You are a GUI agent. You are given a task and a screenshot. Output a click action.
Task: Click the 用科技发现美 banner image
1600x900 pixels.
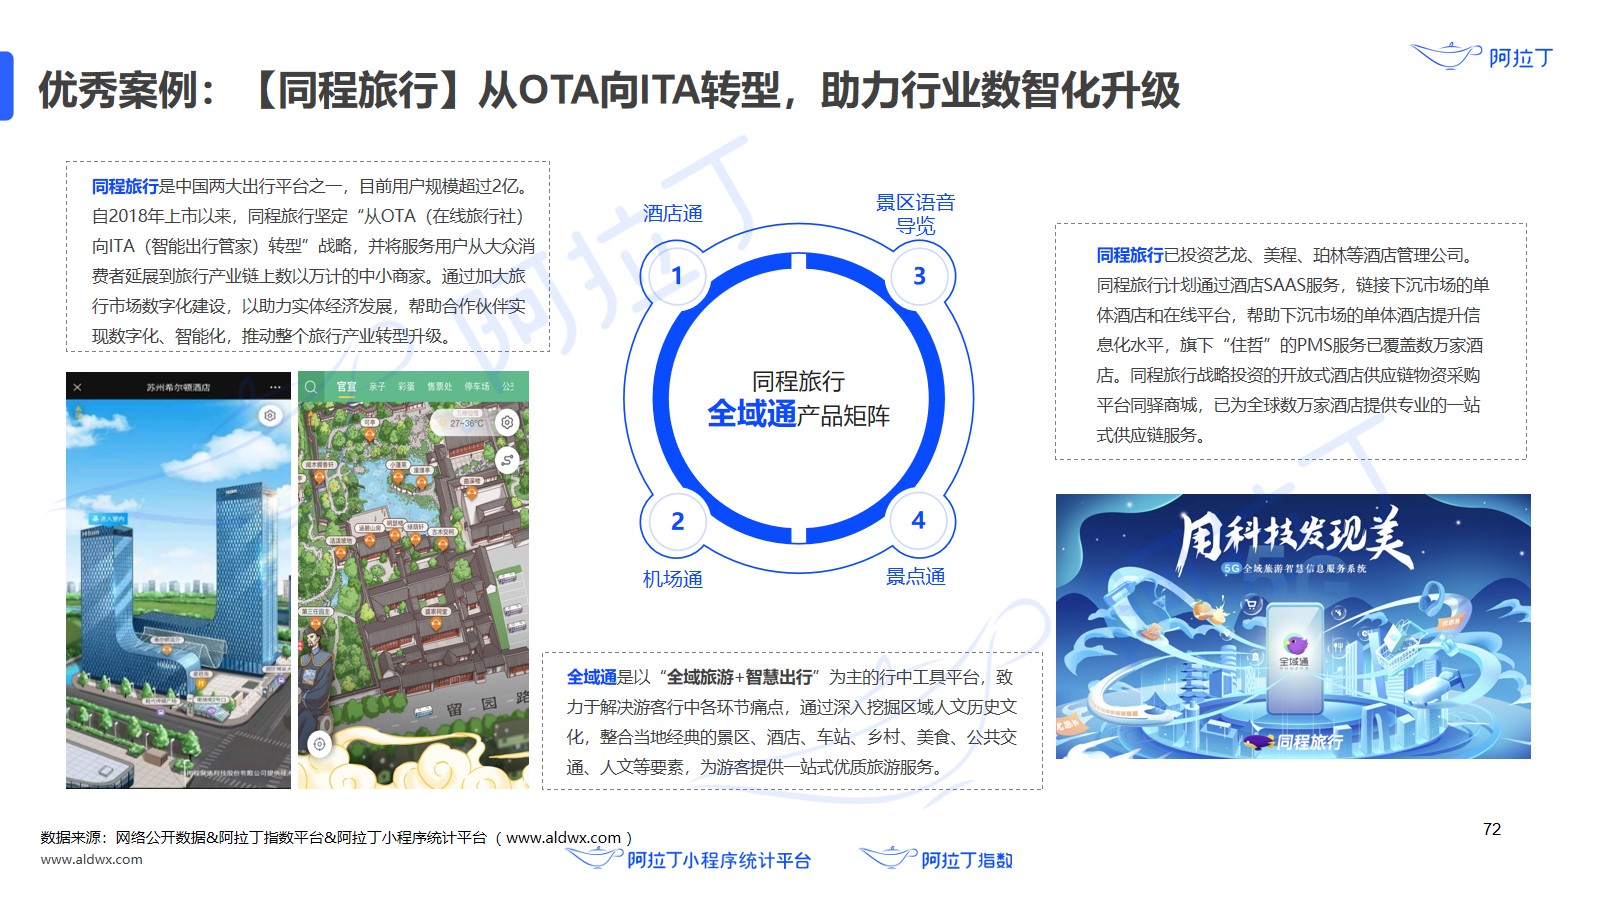[1292, 626]
